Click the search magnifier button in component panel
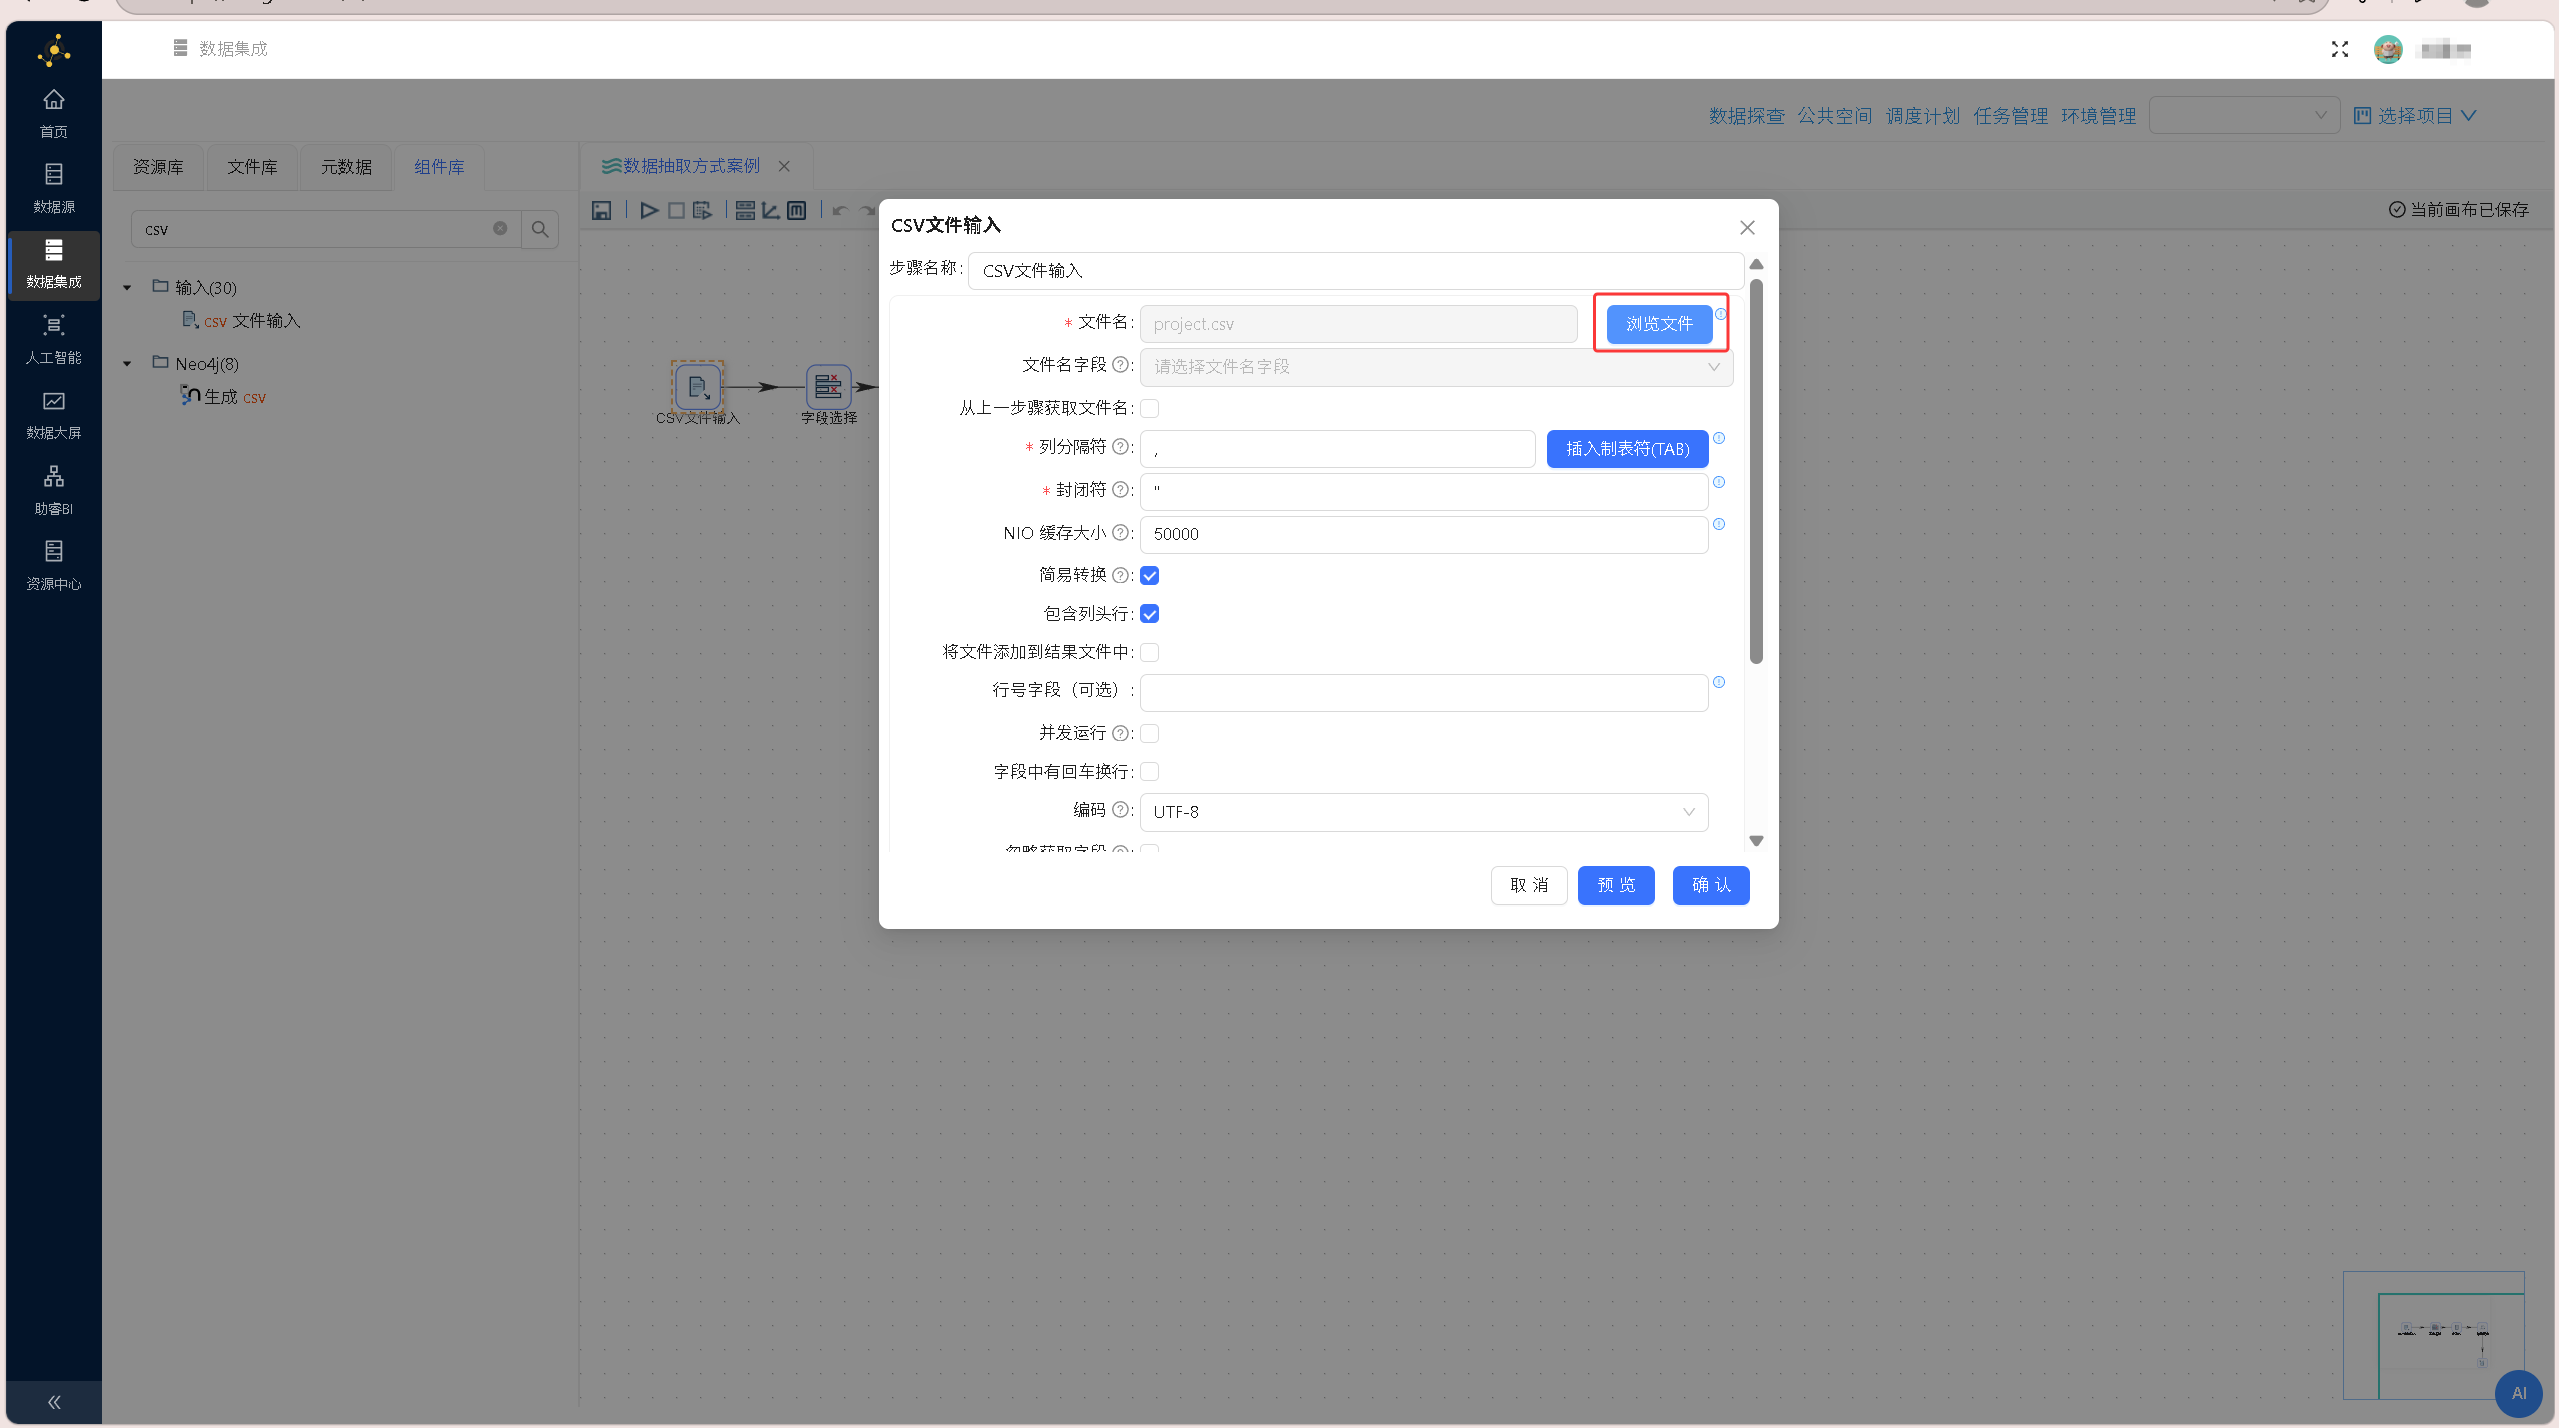Image resolution: width=2559 pixels, height=1428 pixels. (540, 229)
